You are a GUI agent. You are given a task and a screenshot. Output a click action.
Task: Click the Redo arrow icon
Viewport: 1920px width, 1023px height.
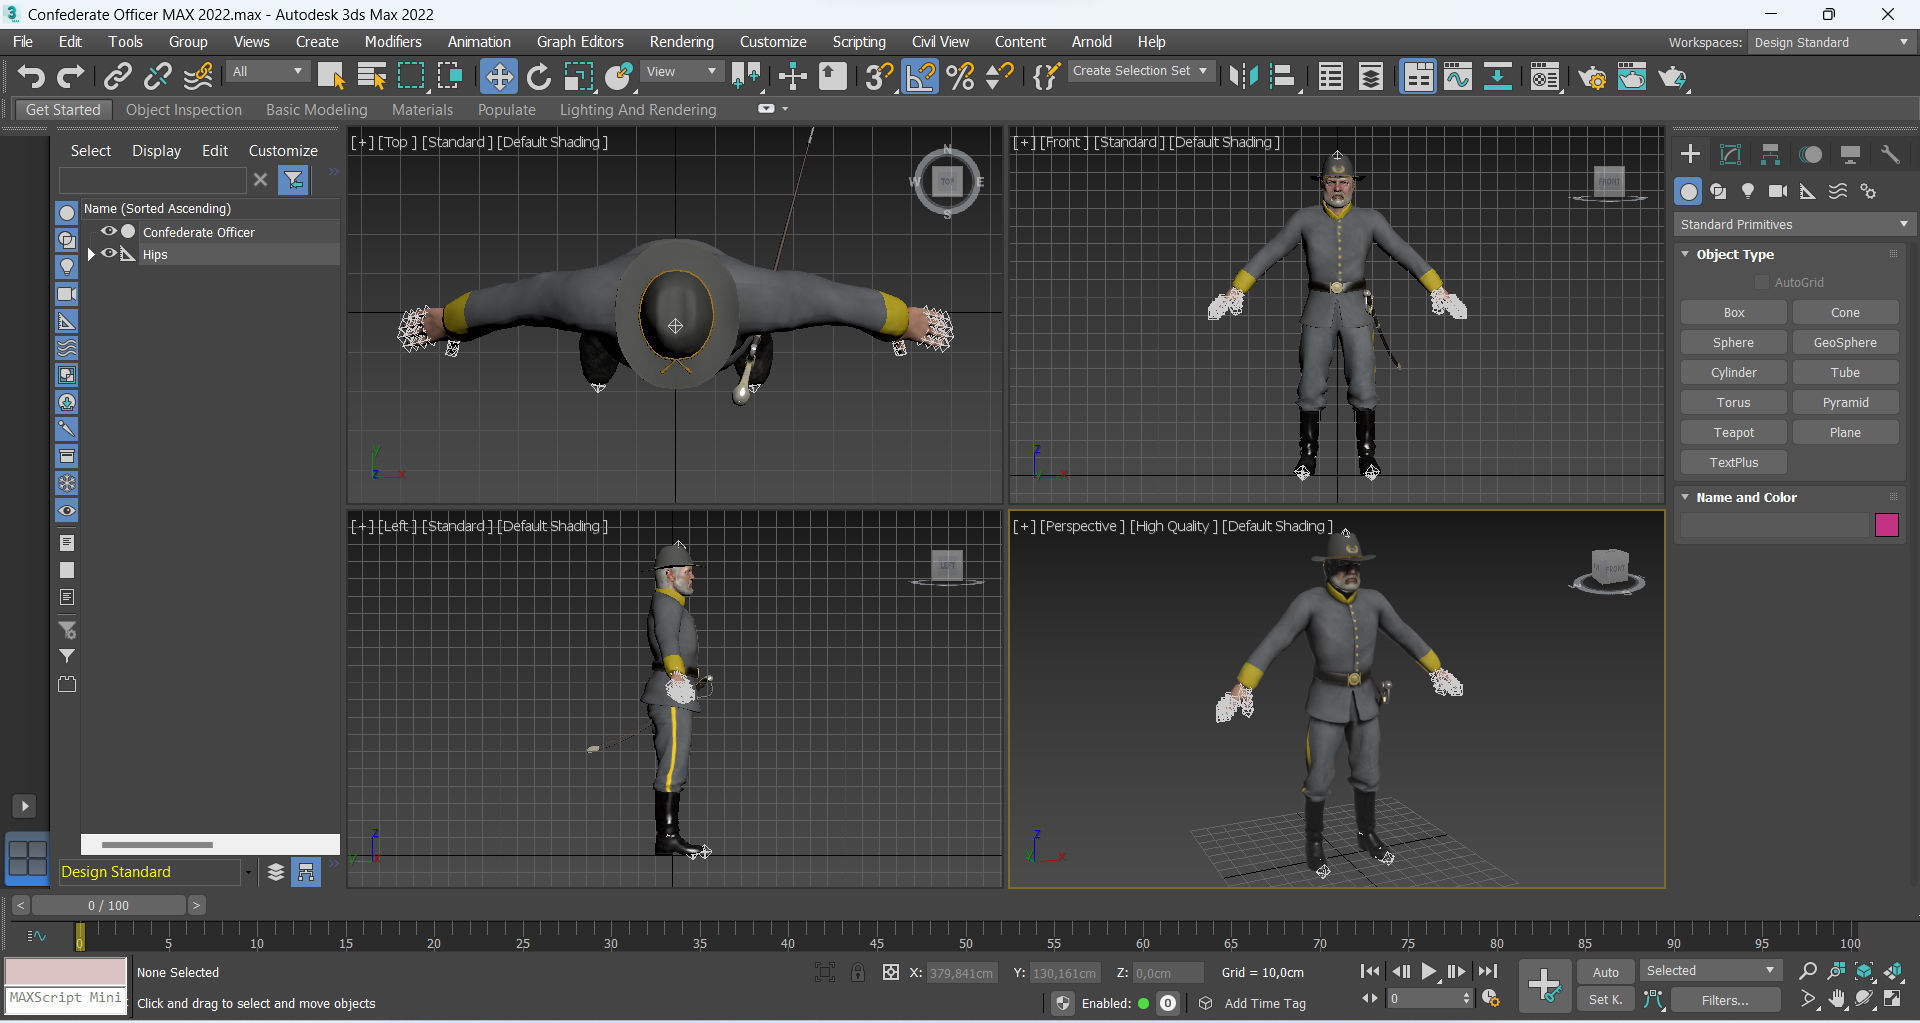click(71, 77)
